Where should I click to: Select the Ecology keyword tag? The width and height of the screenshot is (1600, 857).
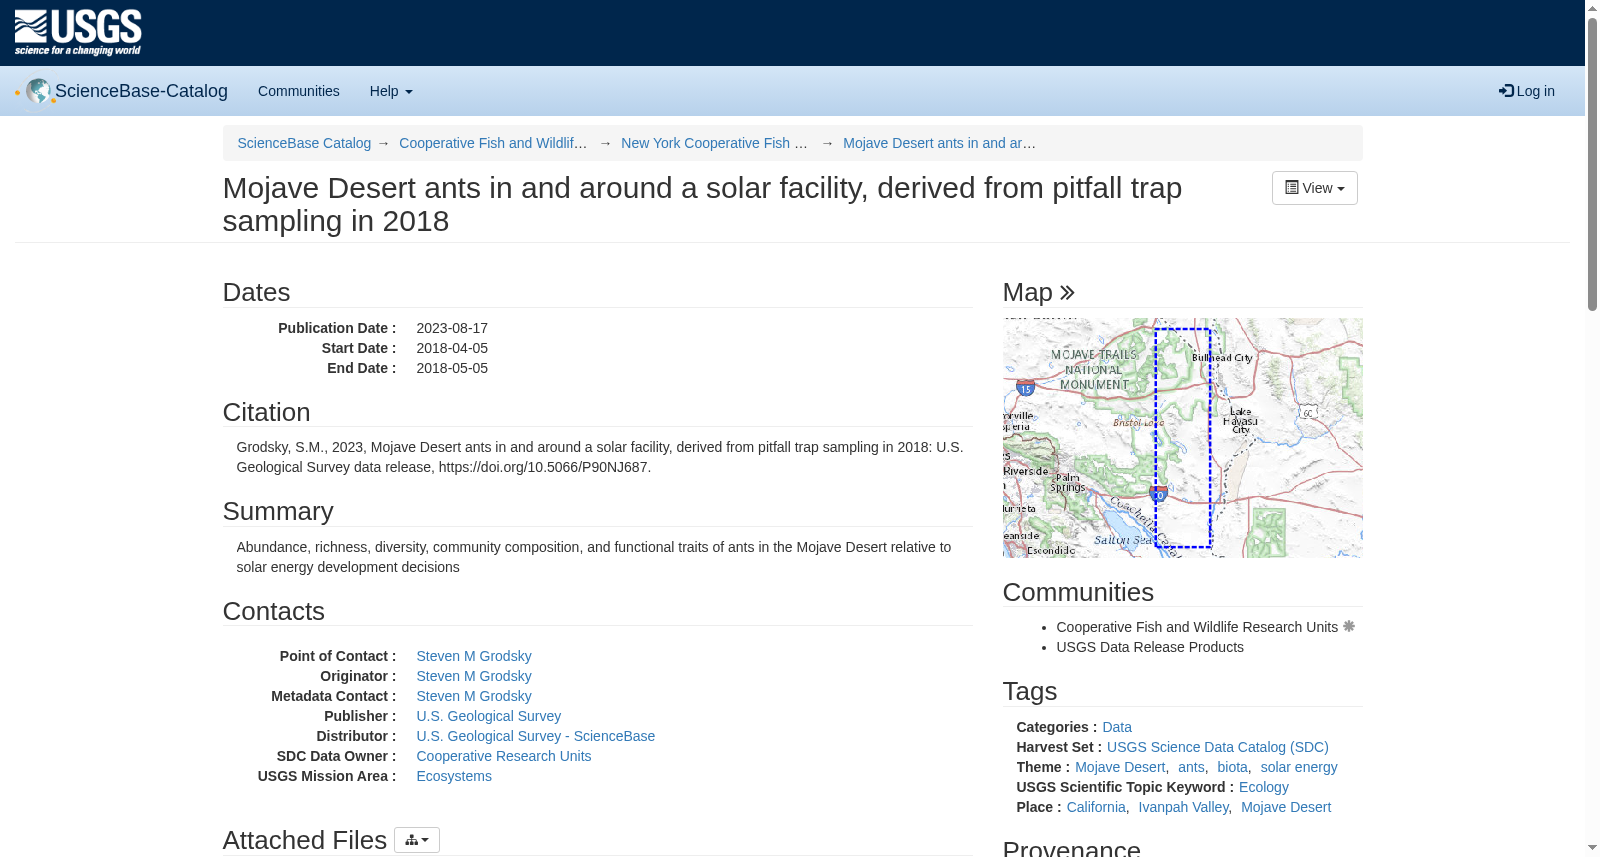pyautogui.click(x=1264, y=787)
